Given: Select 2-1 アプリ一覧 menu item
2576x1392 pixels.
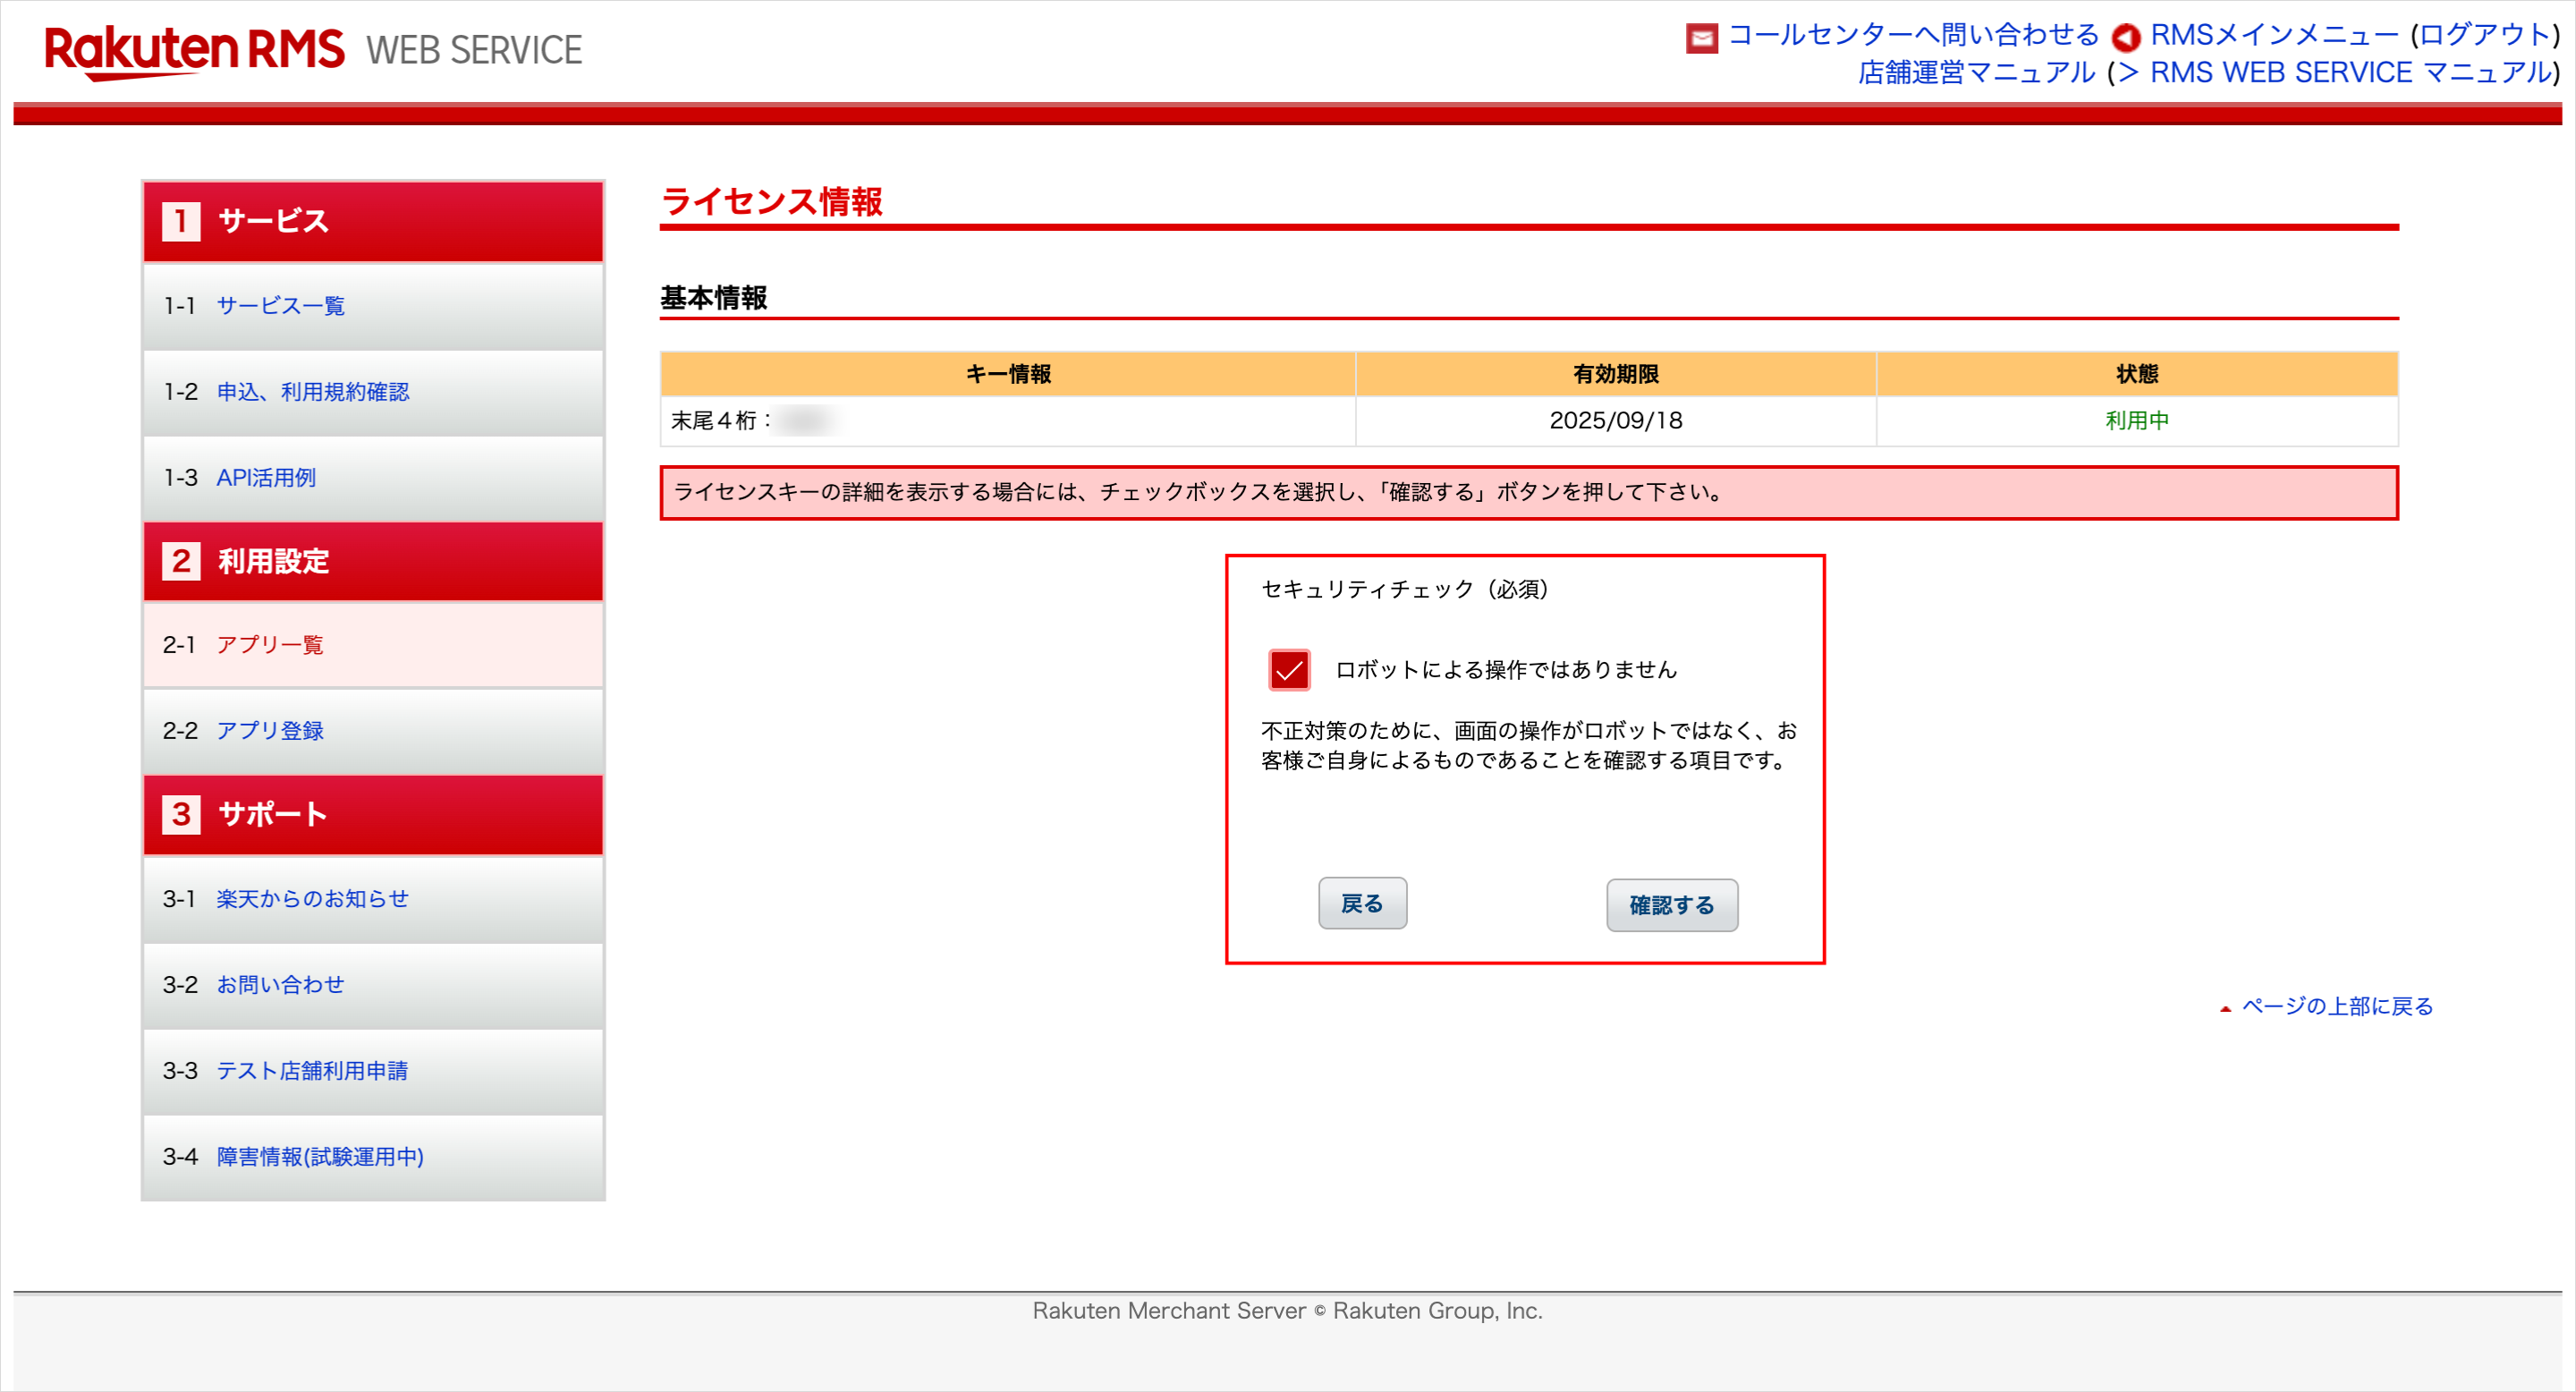Looking at the screenshot, I should point(373,645).
